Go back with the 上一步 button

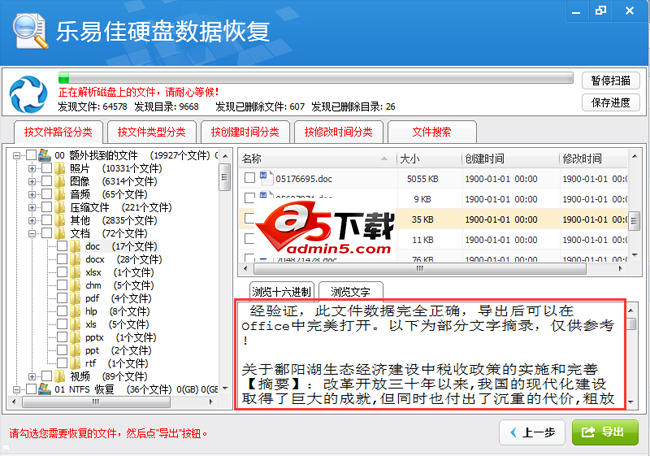(x=532, y=432)
